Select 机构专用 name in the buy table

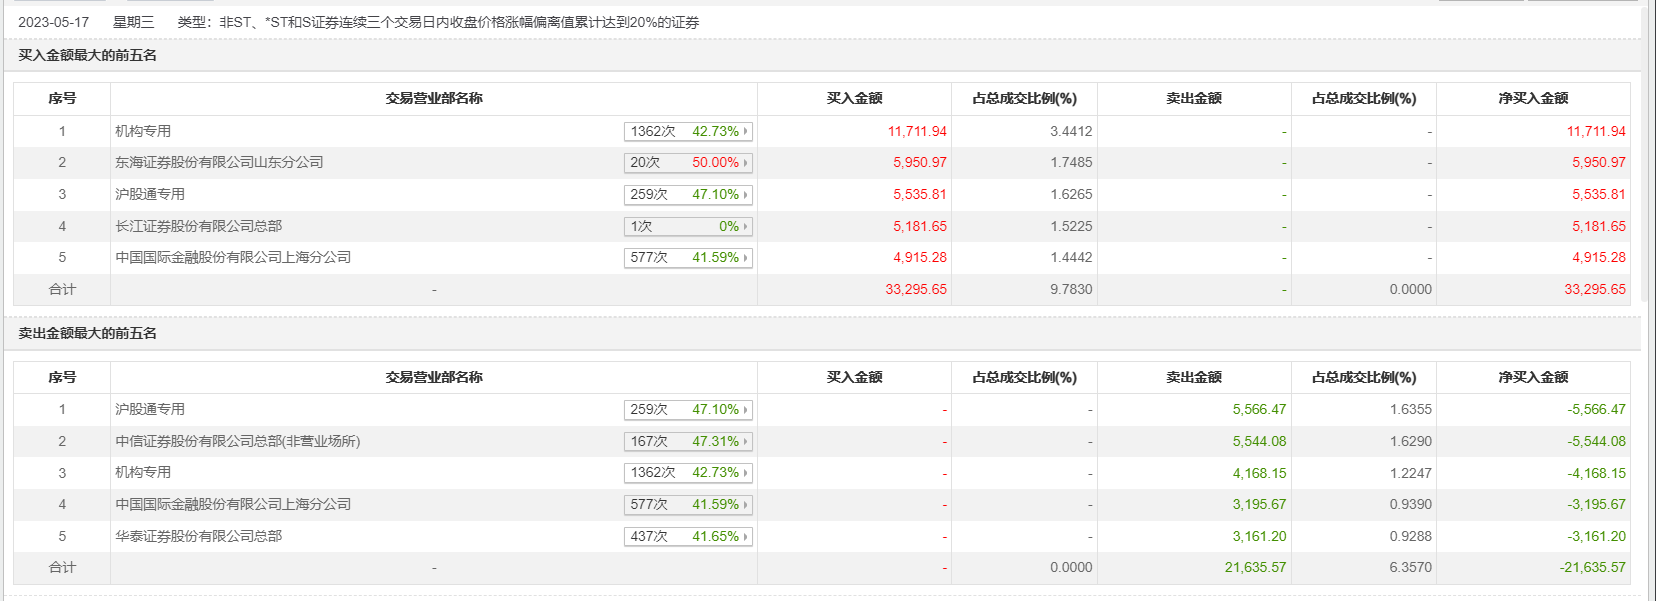(143, 131)
